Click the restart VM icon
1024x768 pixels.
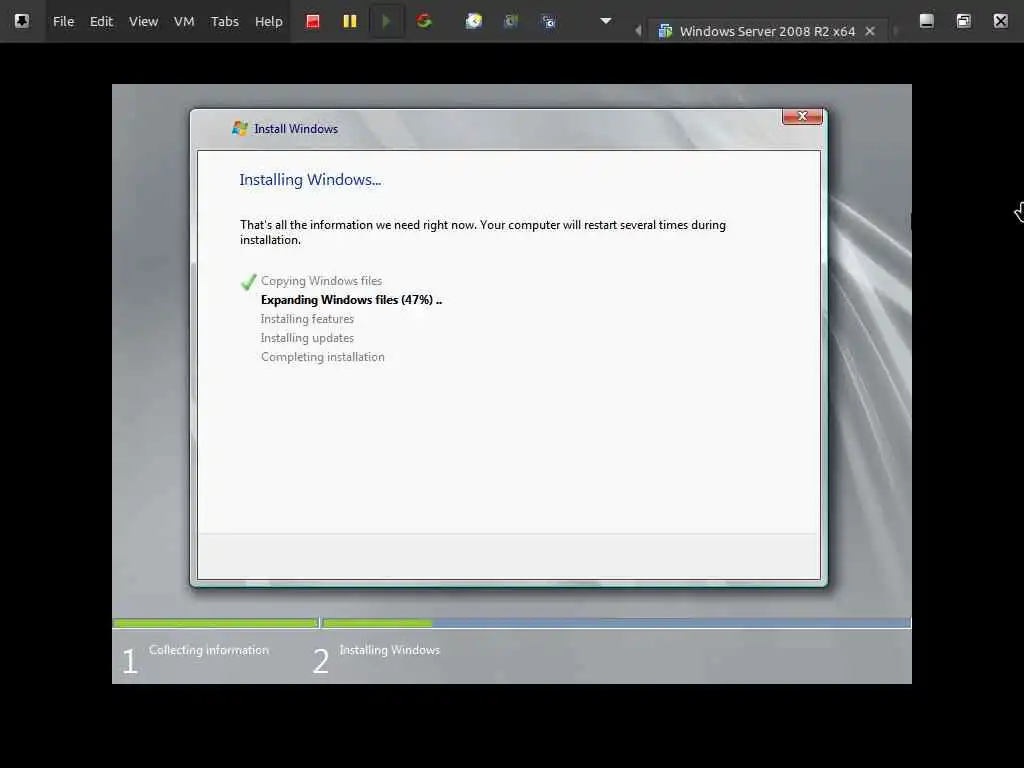click(x=424, y=22)
